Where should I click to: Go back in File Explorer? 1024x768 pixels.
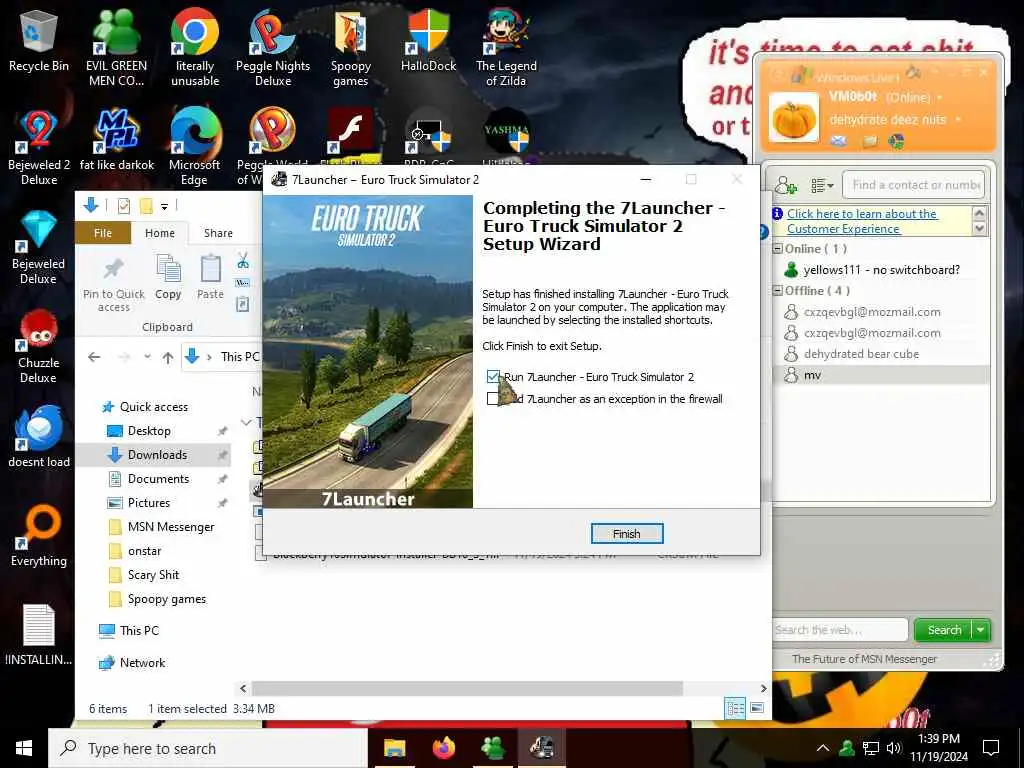[94, 357]
